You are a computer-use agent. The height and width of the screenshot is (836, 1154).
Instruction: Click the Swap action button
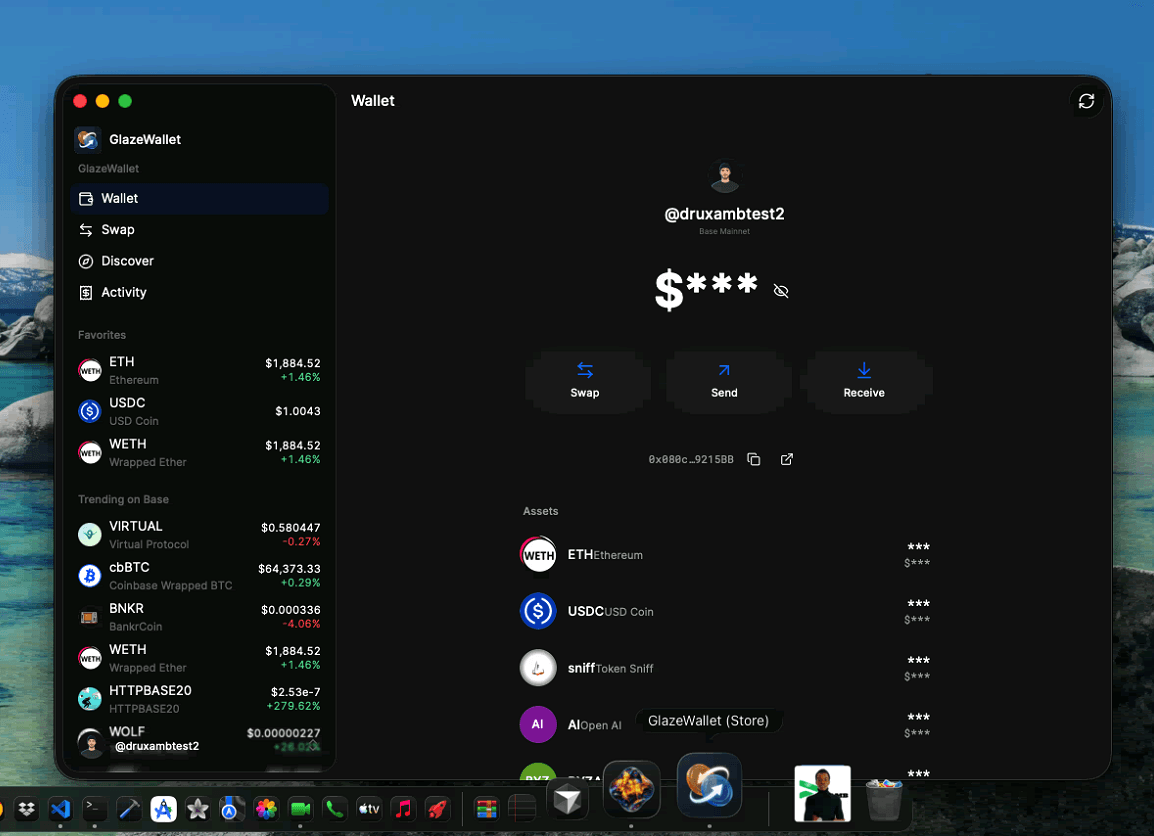(x=587, y=381)
